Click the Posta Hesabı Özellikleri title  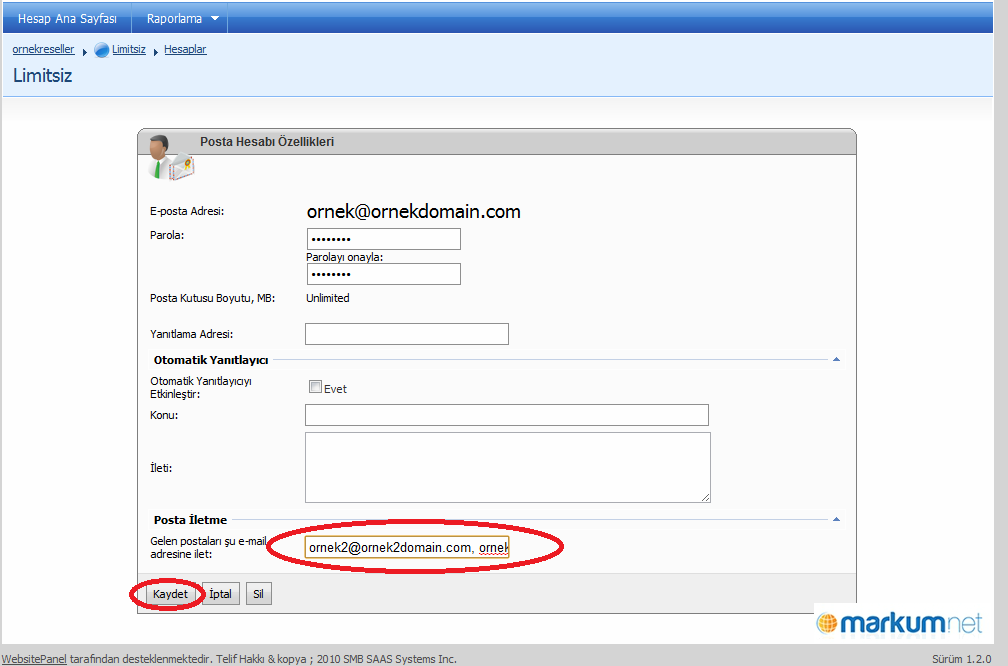[x=267, y=142]
